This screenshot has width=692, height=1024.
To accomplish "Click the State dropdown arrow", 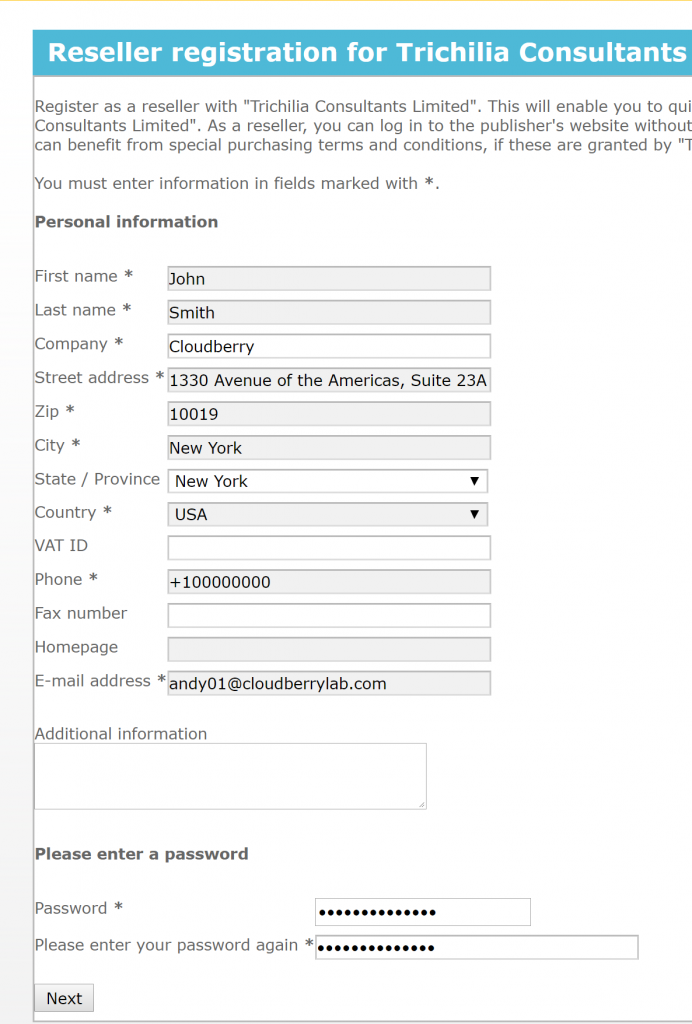I will (x=475, y=481).
